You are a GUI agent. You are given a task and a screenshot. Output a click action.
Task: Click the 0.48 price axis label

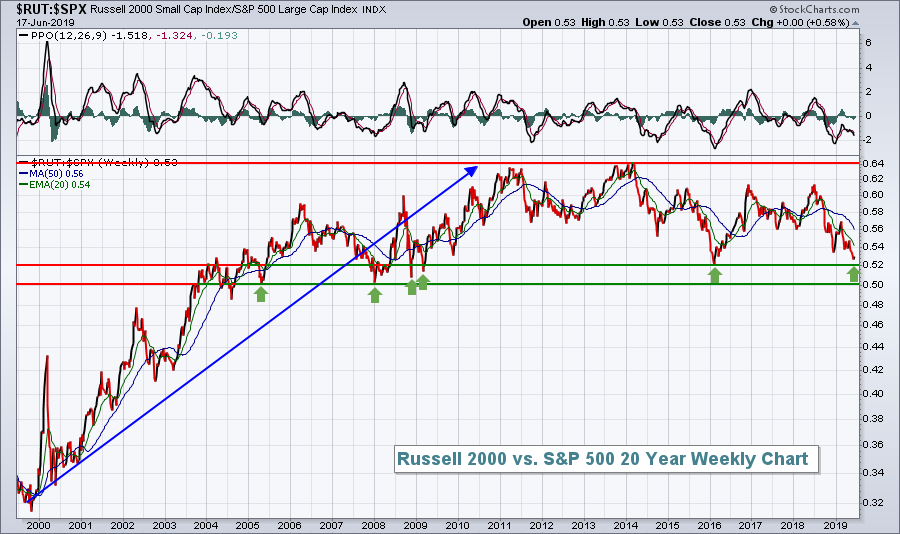click(874, 304)
